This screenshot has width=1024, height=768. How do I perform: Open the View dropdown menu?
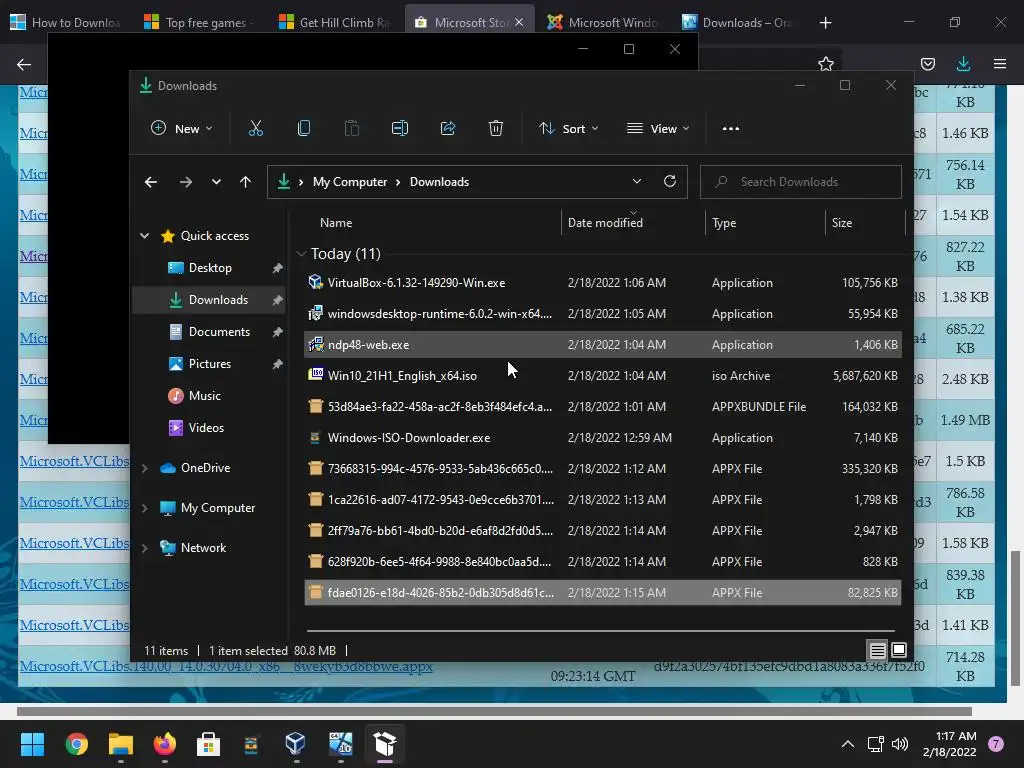tap(658, 129)
